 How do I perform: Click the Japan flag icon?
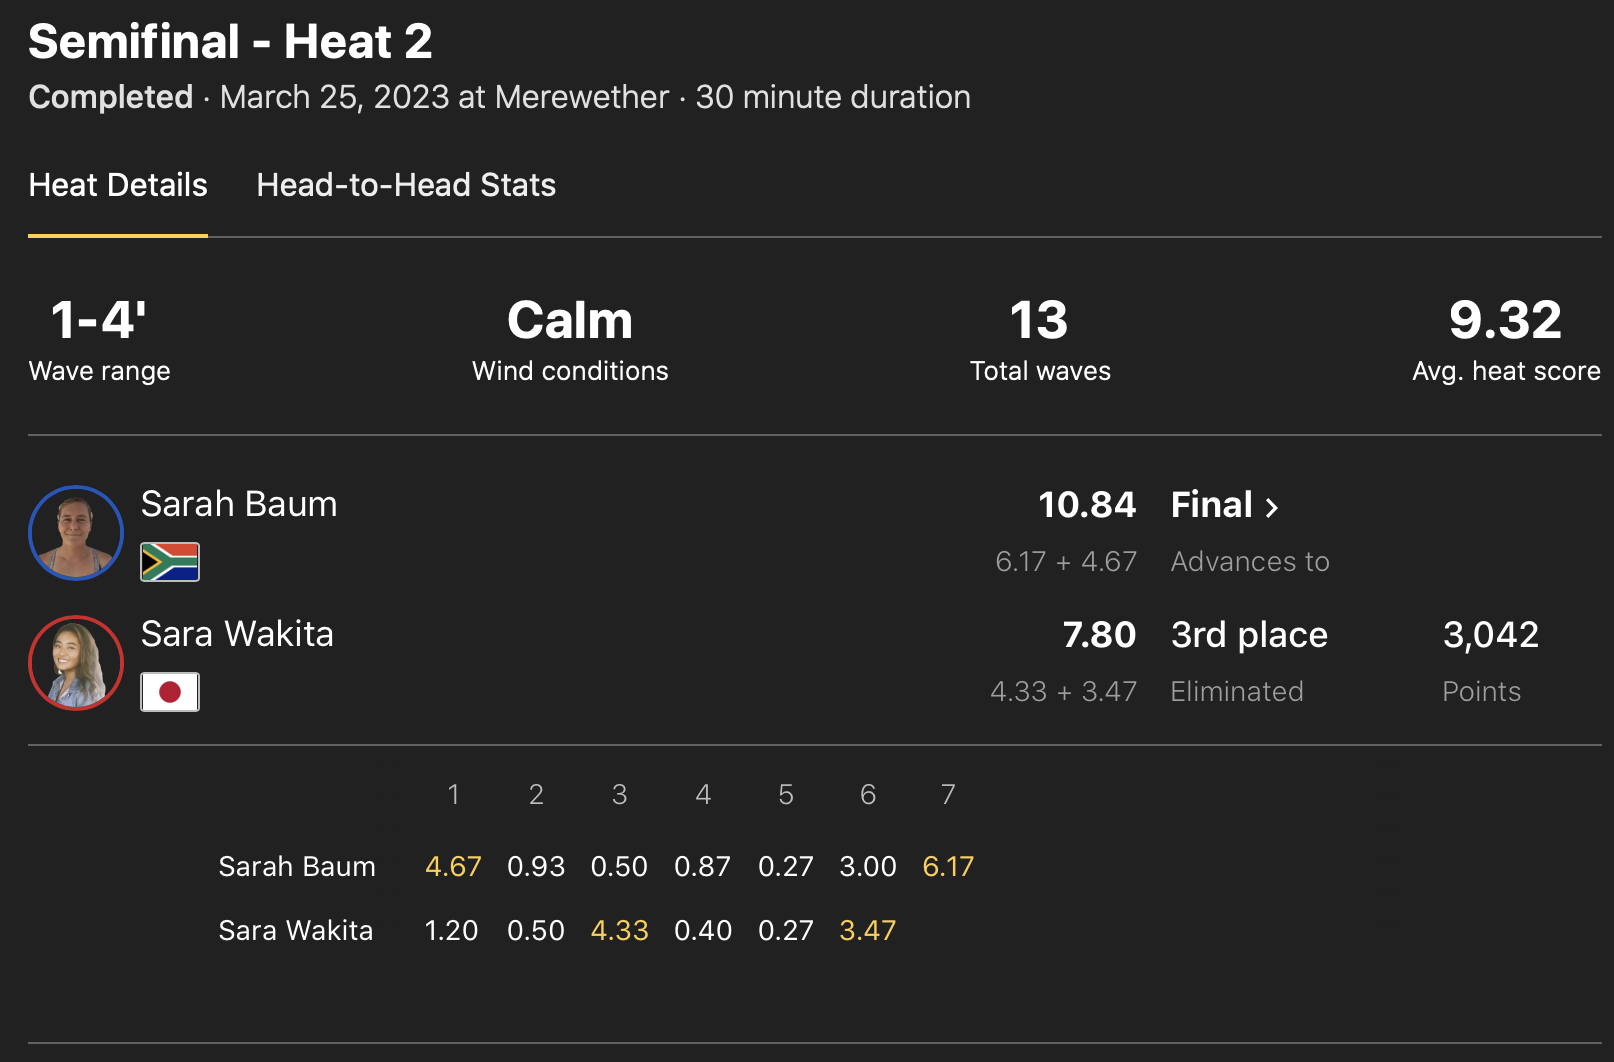[170, 692]
